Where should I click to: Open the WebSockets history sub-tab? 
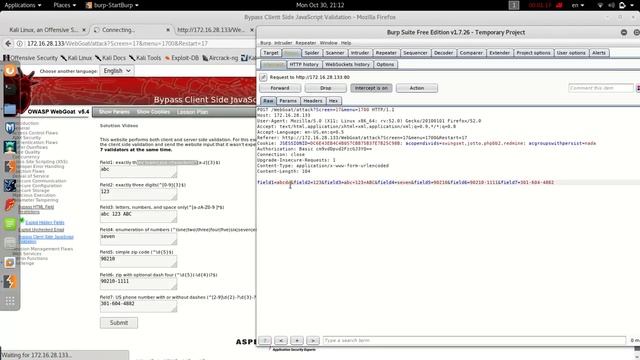(x=347, y=64)
